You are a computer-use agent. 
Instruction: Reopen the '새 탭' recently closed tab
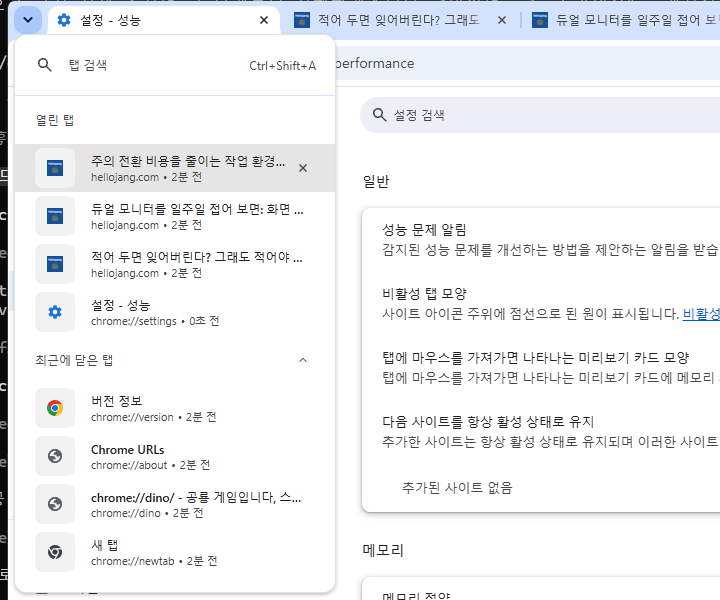[175, 552]
